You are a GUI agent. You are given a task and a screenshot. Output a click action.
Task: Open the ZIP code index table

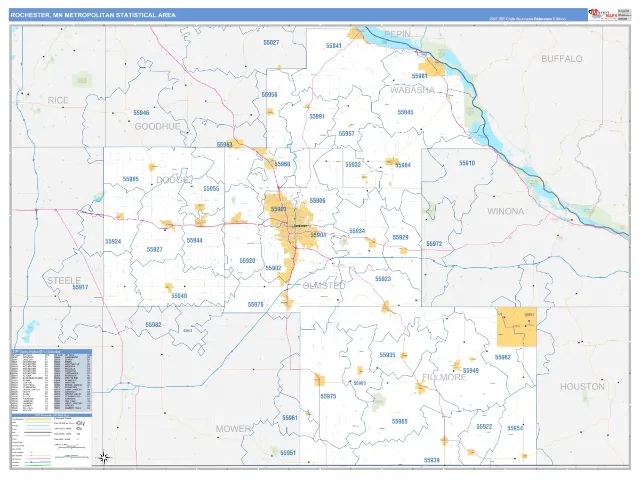(x=51, y=380)
